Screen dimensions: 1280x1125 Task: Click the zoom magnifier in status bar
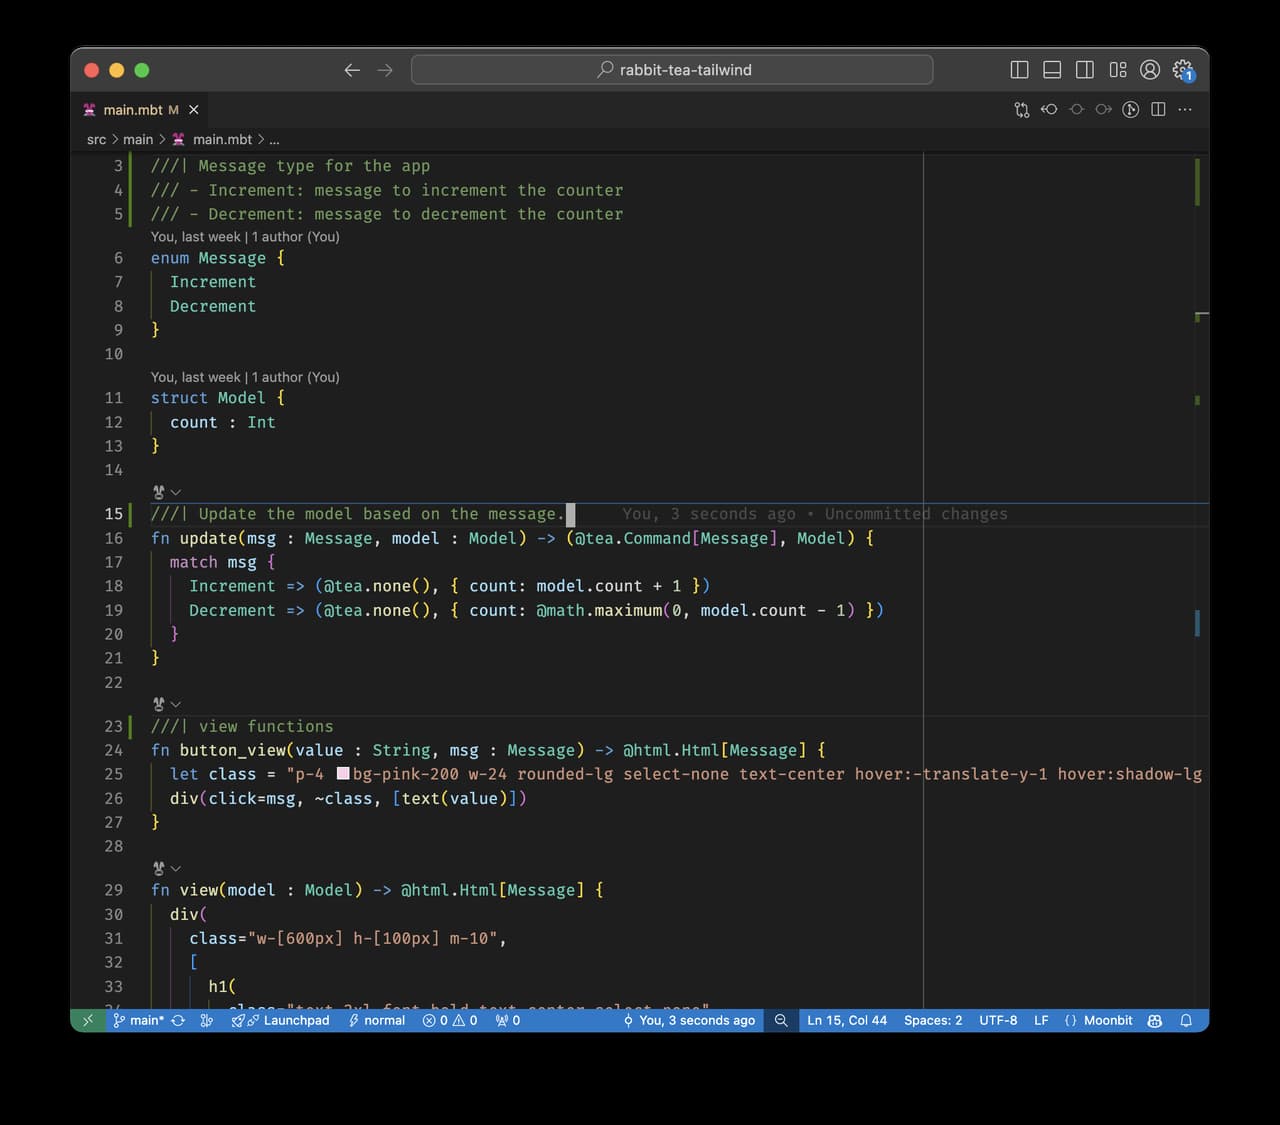781,1020
